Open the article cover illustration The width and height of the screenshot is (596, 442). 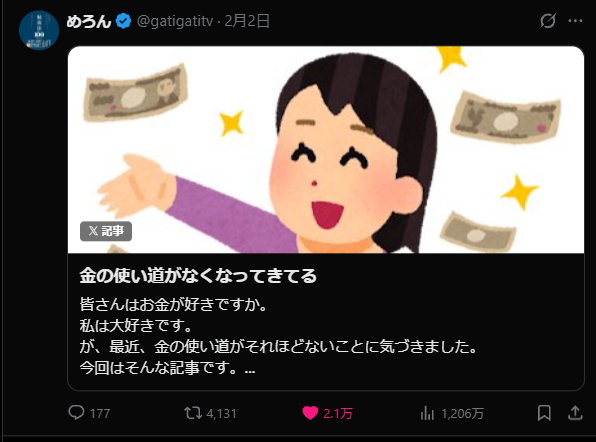coord(326,150)
